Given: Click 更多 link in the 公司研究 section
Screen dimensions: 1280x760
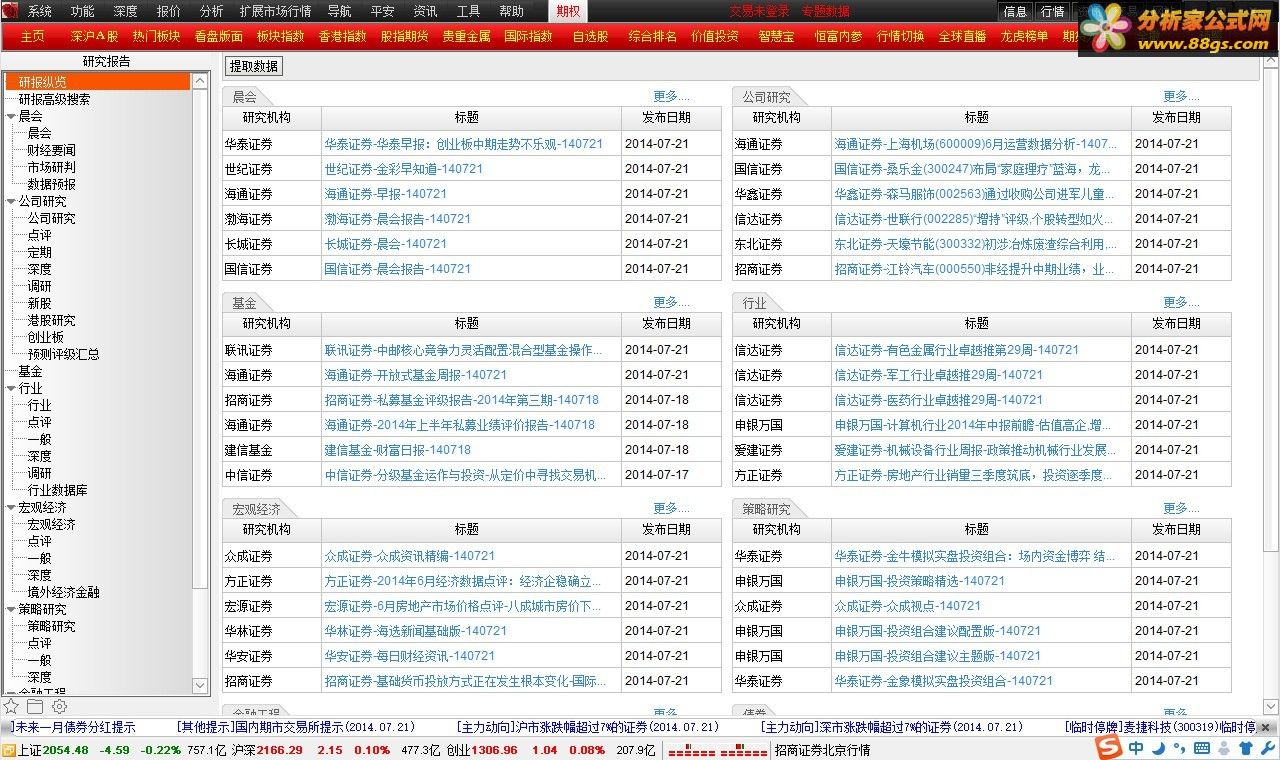Looking at the screenshot, I should 1181,96.
